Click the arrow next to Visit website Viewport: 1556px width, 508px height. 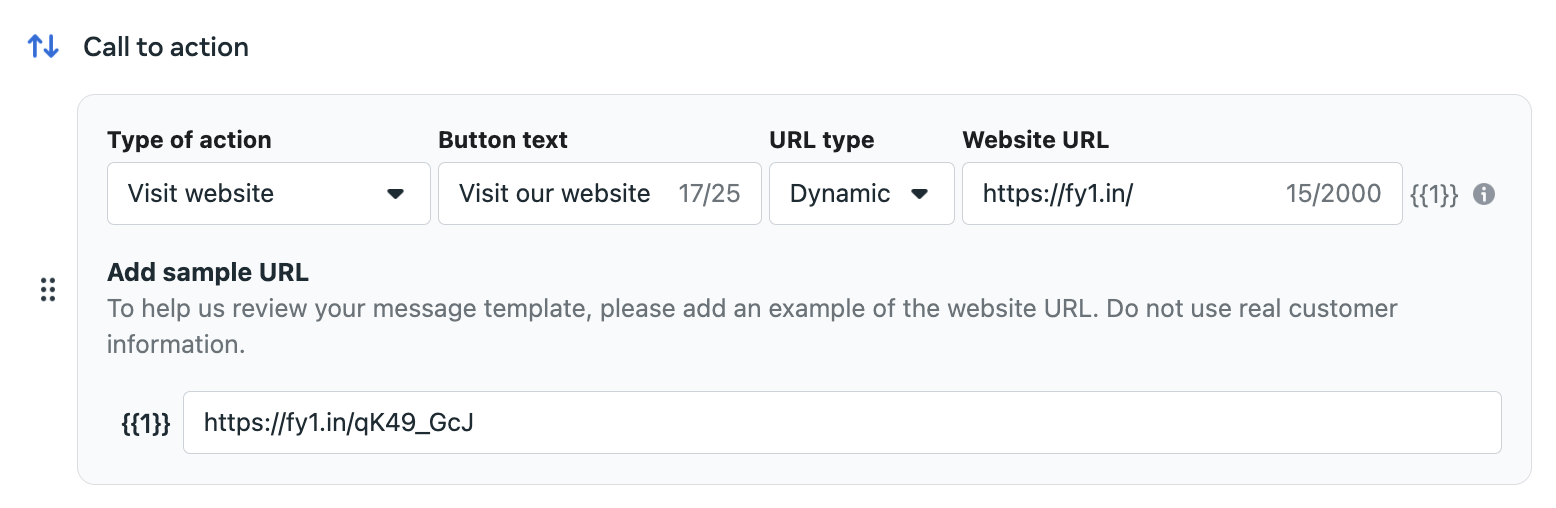[396, 194]
